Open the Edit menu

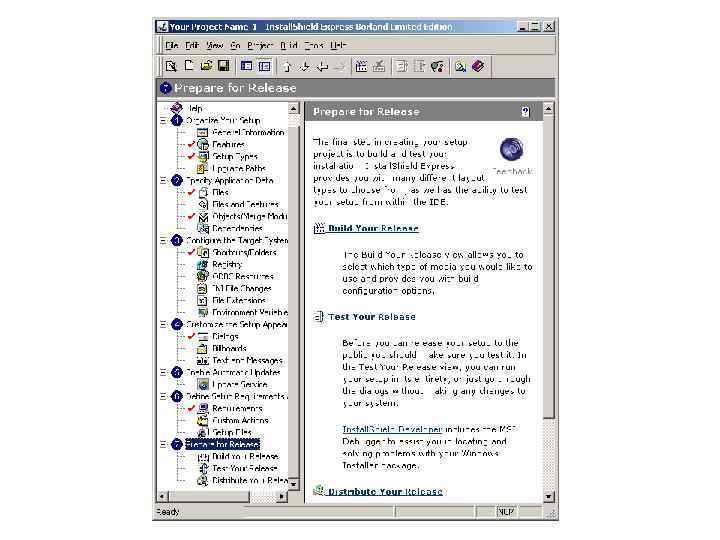tap(192, 45)
